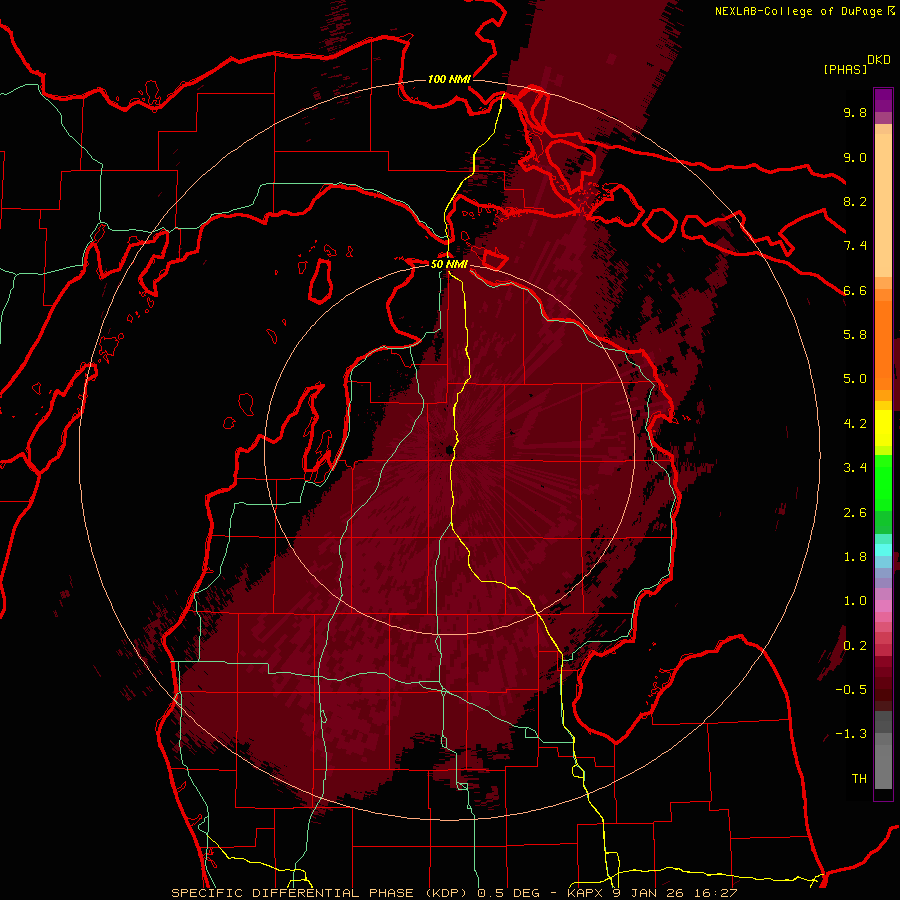Pick the purple band atop the color scale
Screen dimensions: 900x900
(x=883, y=100)
